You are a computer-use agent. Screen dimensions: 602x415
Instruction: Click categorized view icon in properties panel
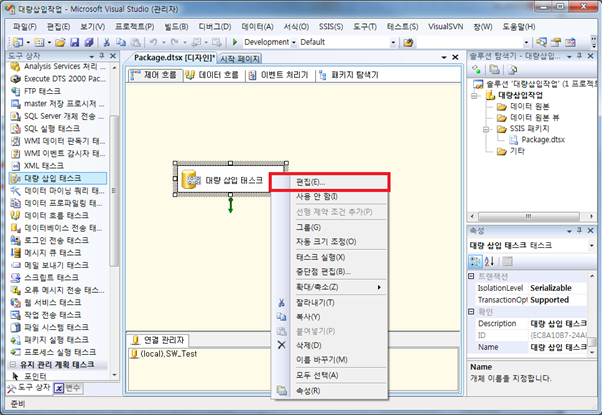[x=475, y=262]
